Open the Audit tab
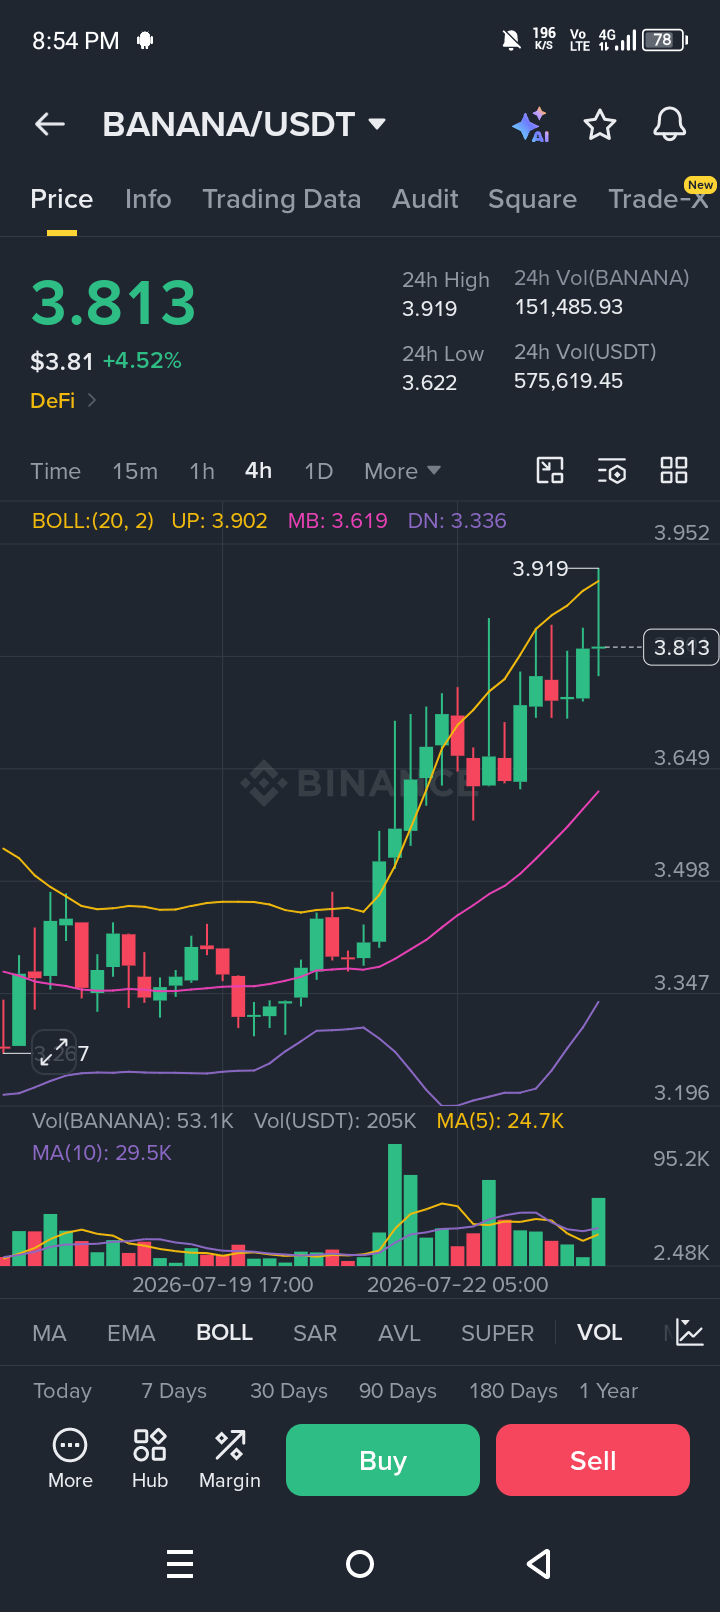The height and width of the screenshot is (1612, 720). click(425, 199)
